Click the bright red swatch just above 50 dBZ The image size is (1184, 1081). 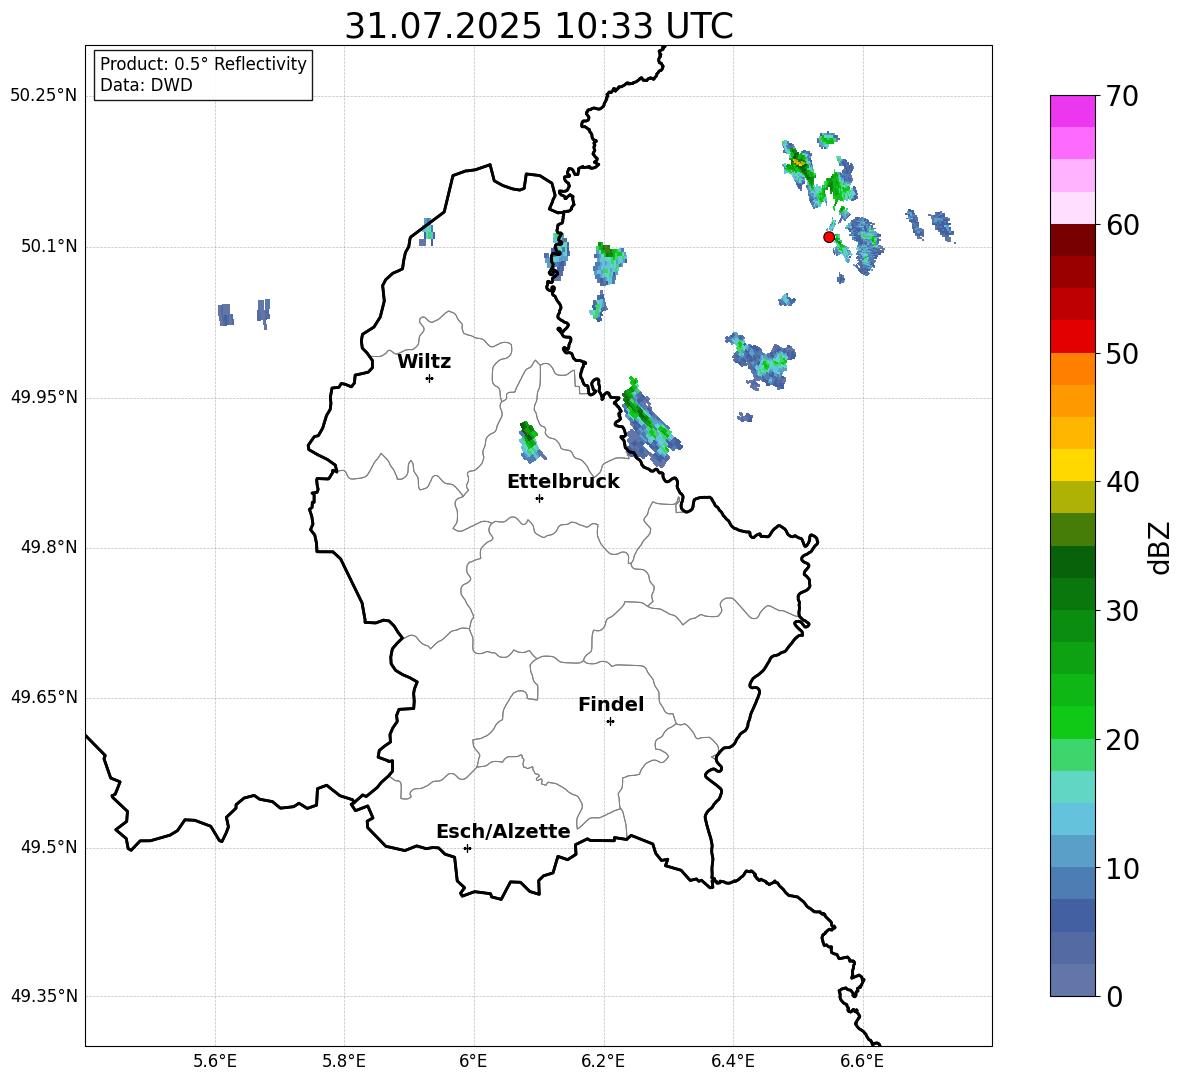click(1073, 337)
